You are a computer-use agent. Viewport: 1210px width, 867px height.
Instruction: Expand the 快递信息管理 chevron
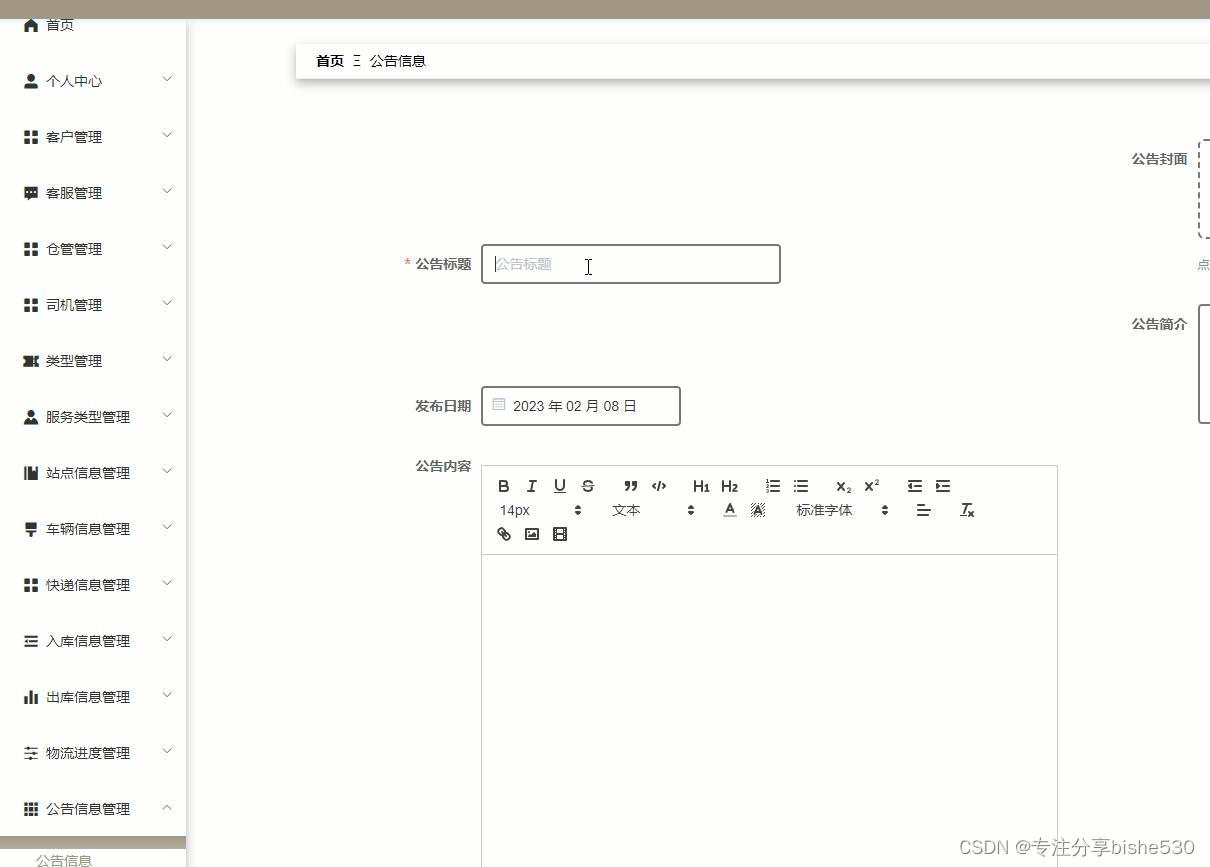167,583
